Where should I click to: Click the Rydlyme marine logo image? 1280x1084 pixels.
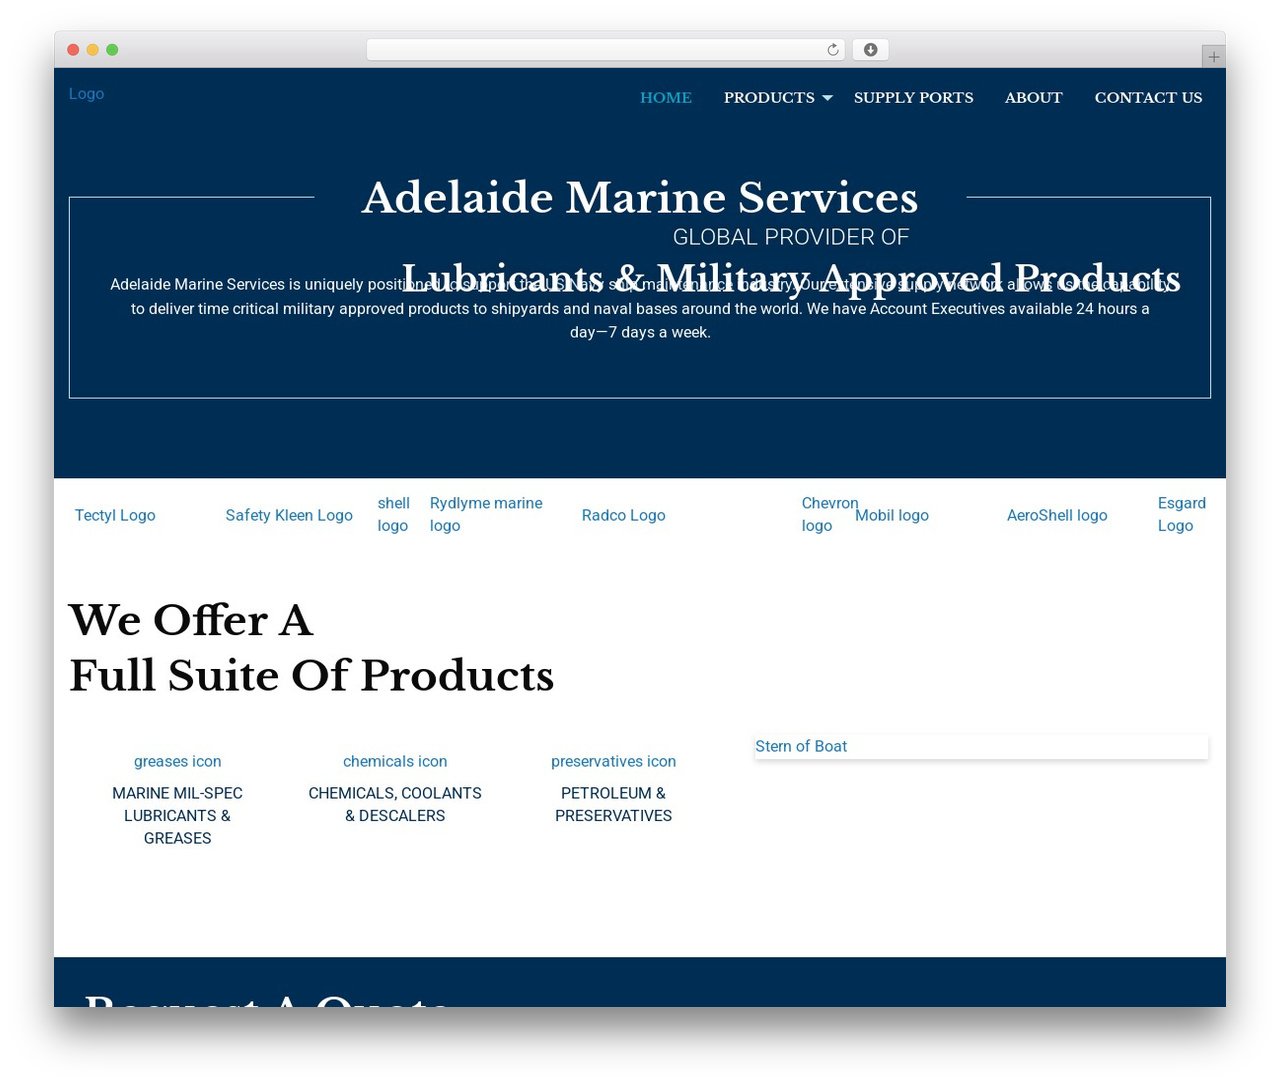tap(486, 514)
